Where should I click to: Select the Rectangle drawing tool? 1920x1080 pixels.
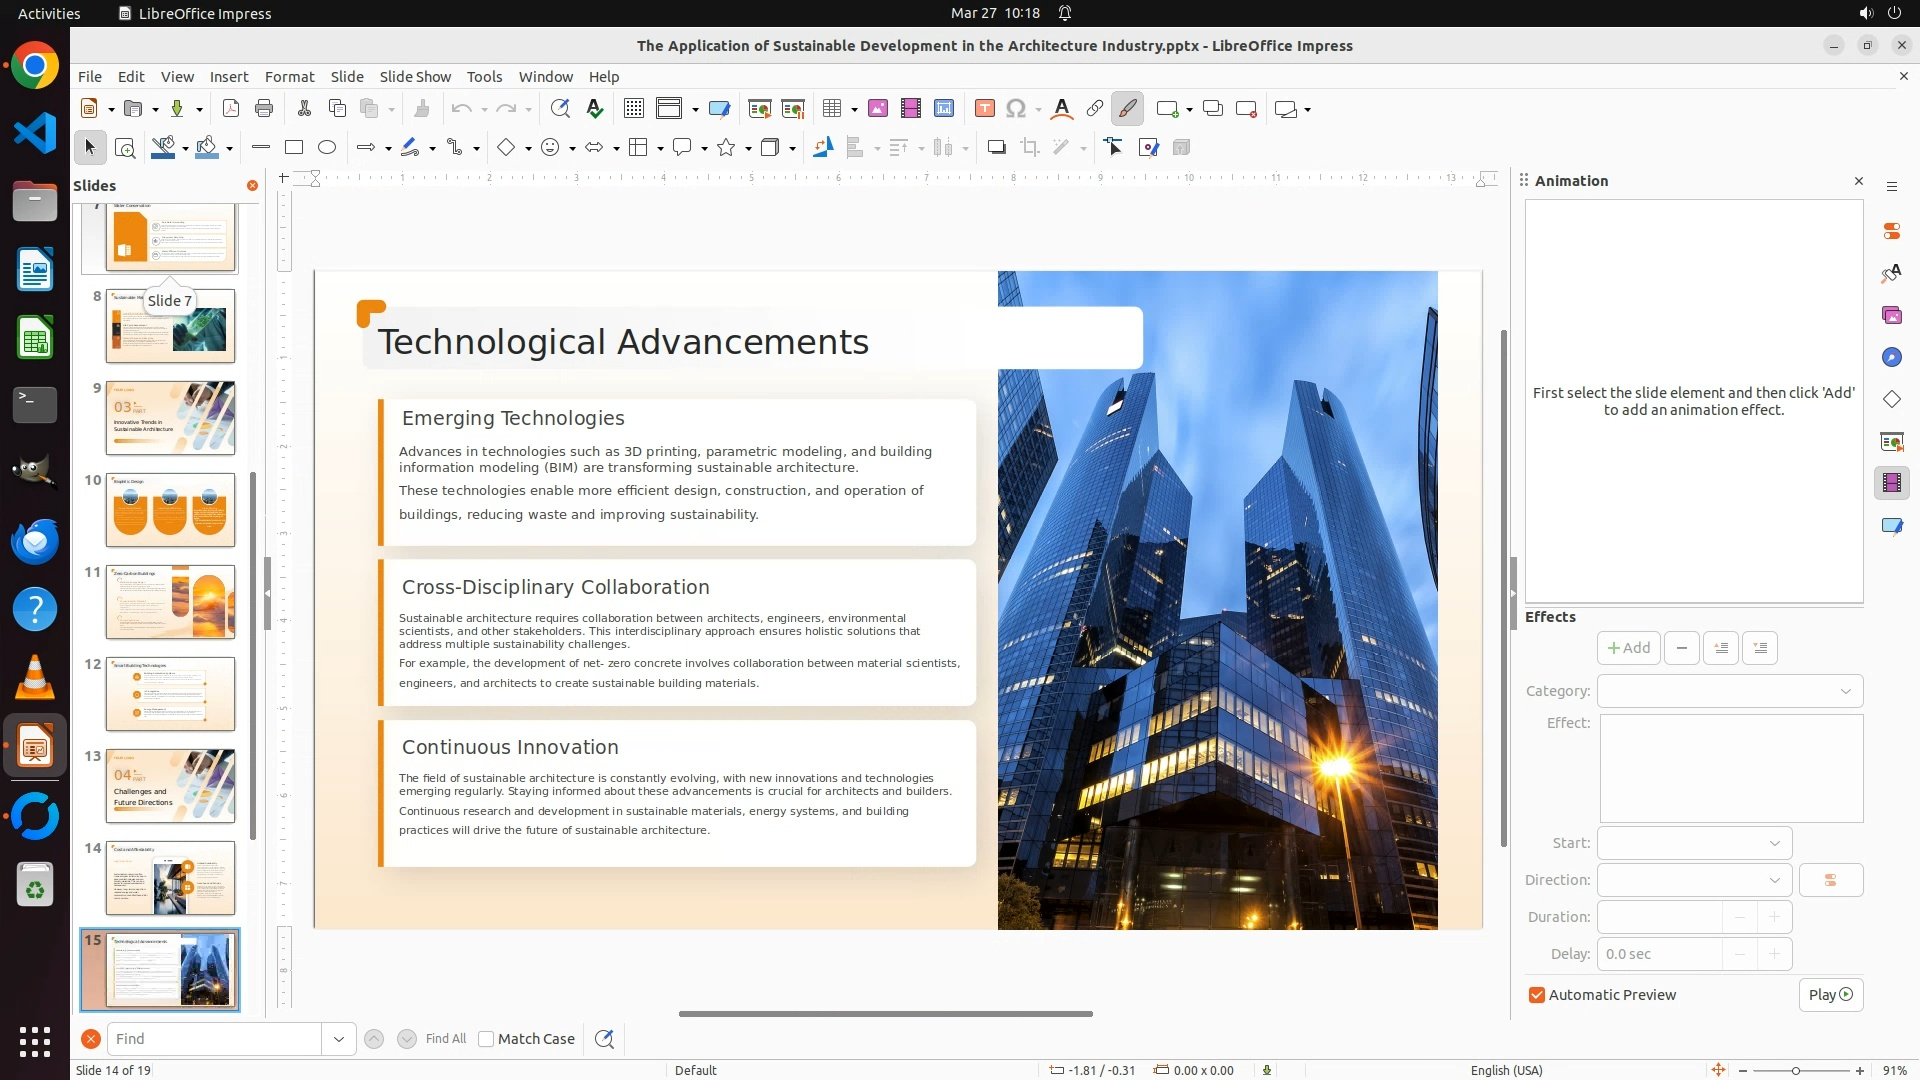point(294,148)
